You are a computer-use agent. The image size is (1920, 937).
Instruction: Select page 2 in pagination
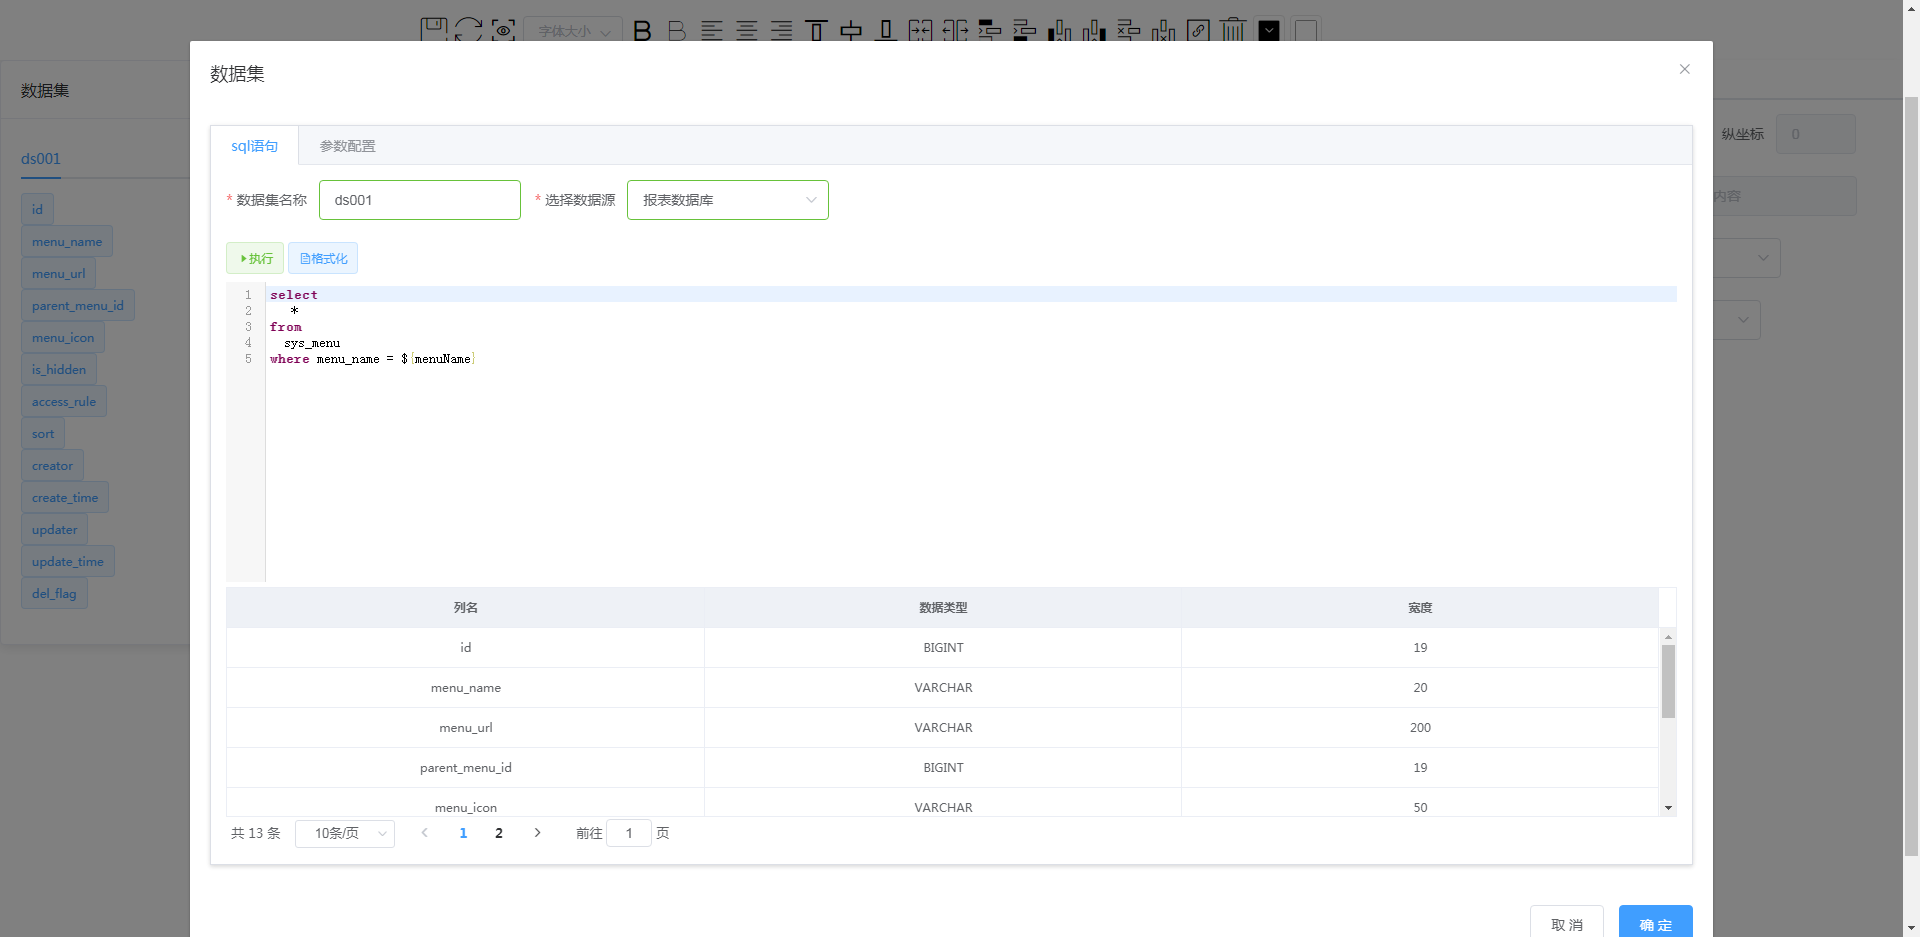(499, 833)
